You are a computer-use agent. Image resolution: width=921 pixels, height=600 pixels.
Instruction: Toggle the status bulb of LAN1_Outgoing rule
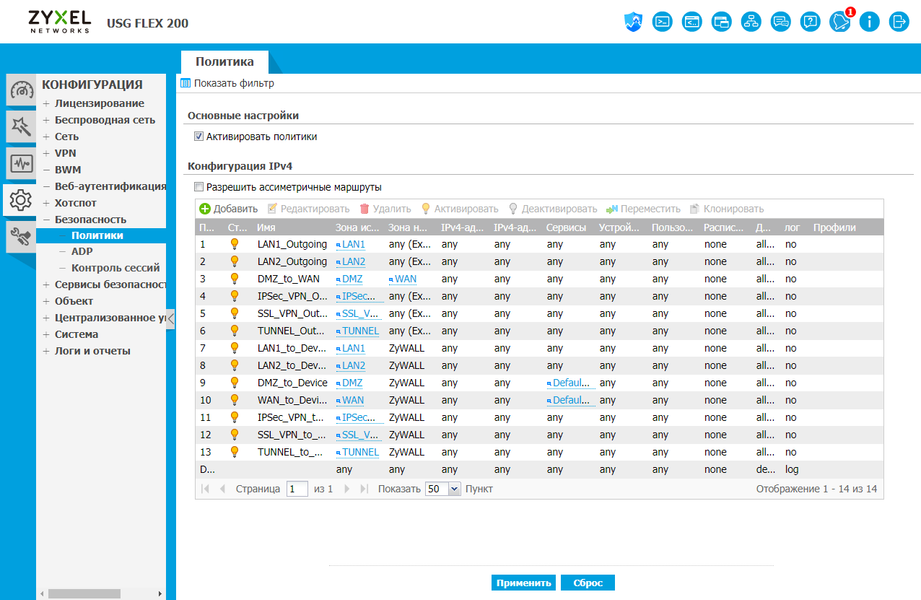pyautogui.click(x=234, y=244)
